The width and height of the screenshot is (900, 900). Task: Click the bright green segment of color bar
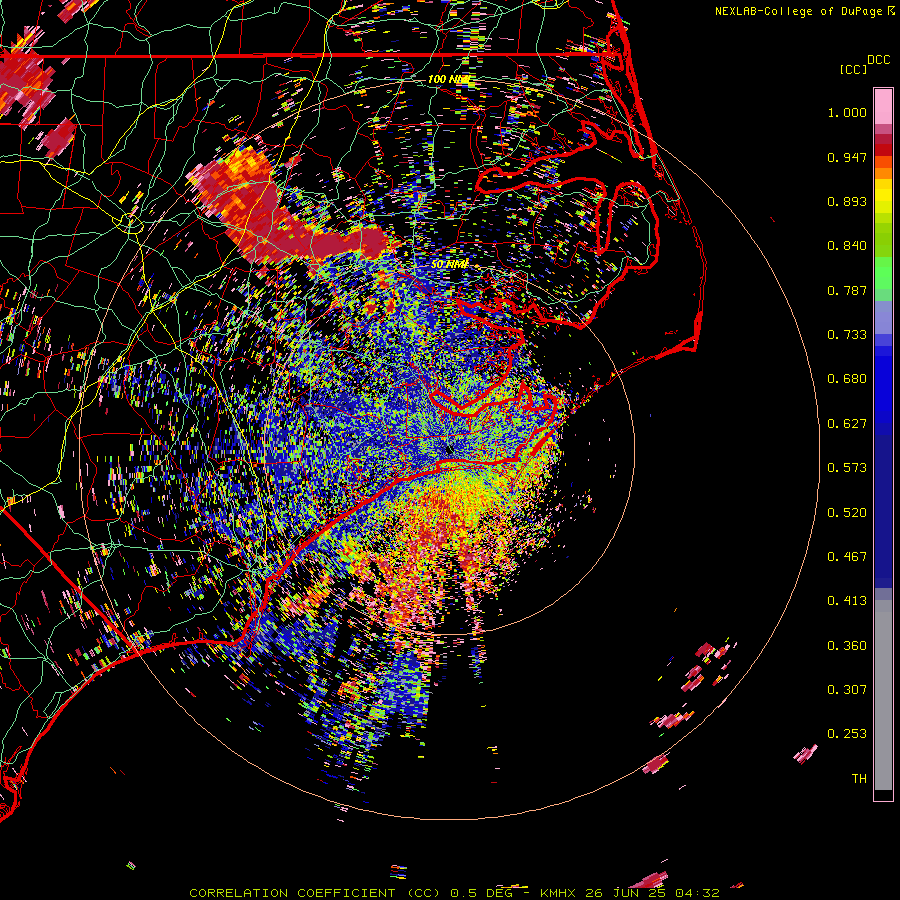[x=883, y=273]
